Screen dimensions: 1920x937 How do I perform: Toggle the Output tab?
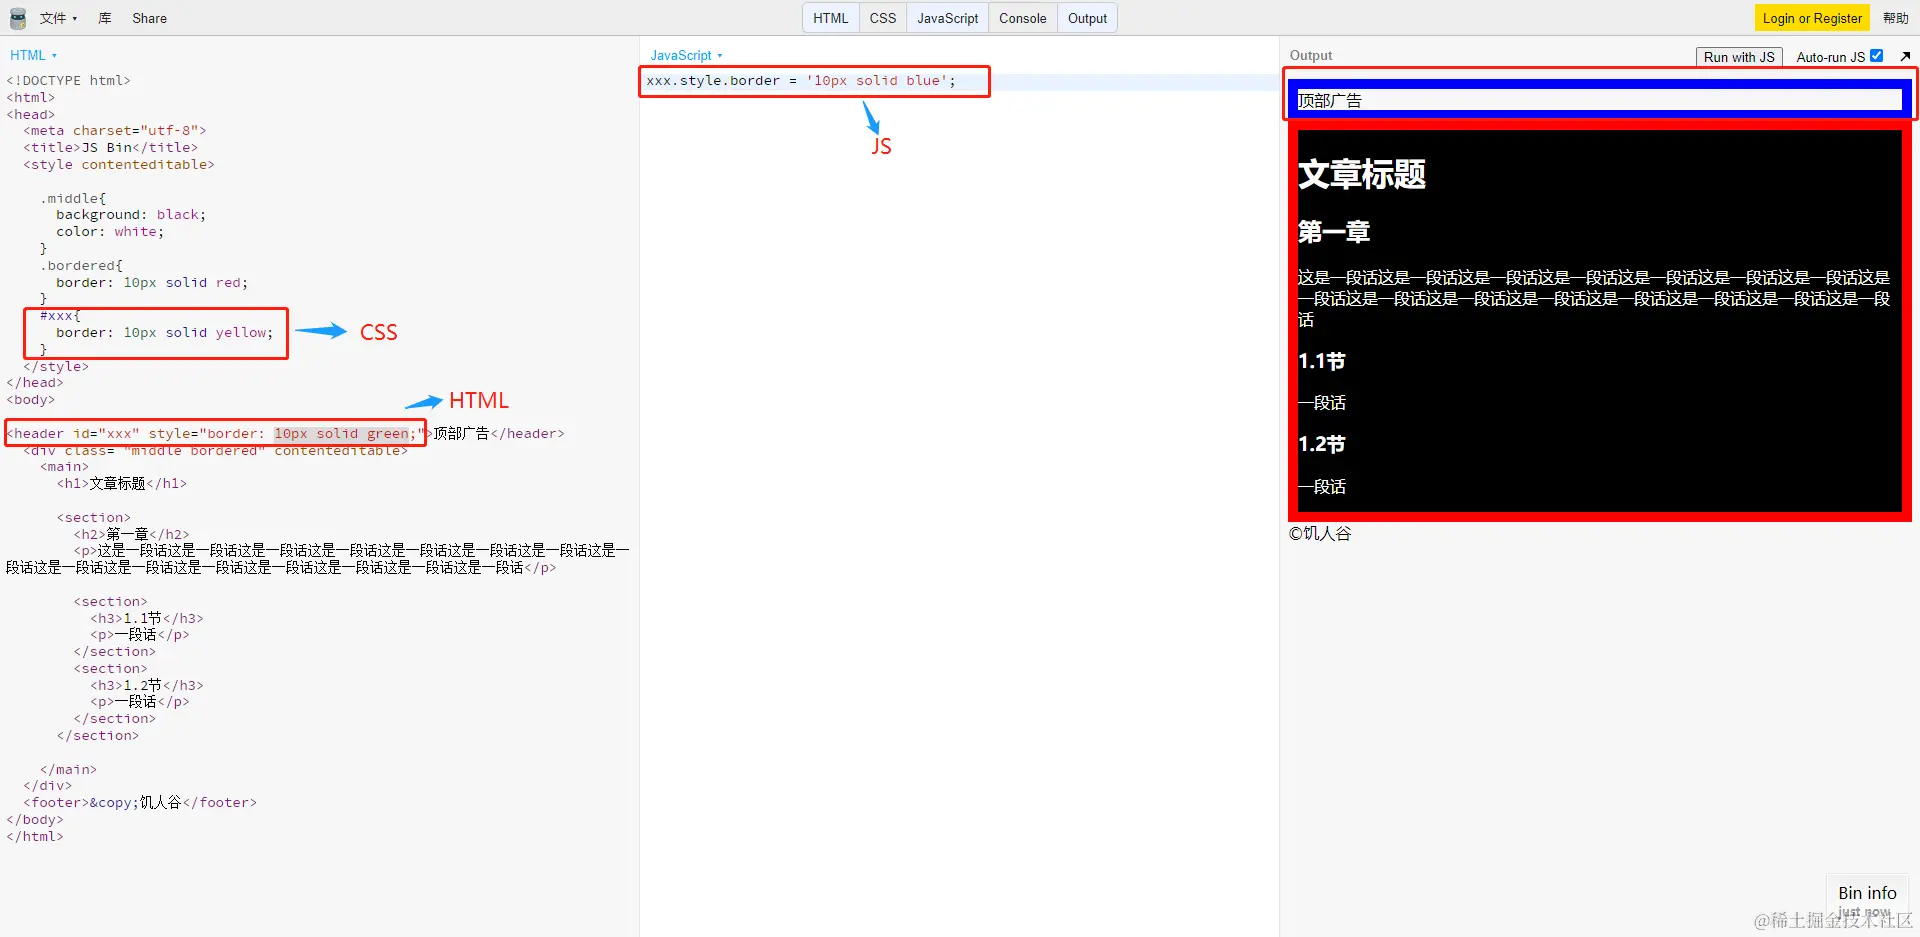tap(1087, 17)
